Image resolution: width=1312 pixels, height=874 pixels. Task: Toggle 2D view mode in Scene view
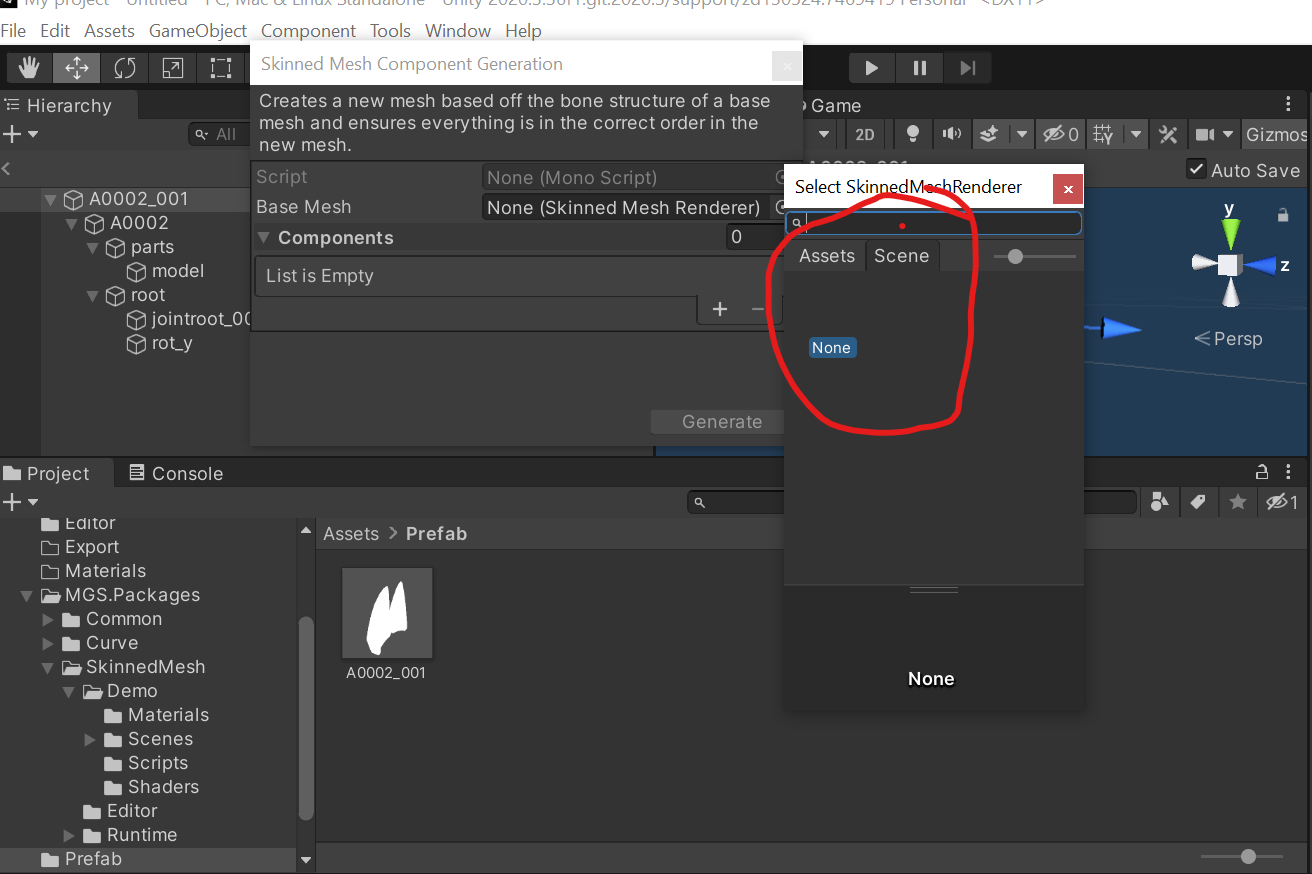tap(865, 134)
